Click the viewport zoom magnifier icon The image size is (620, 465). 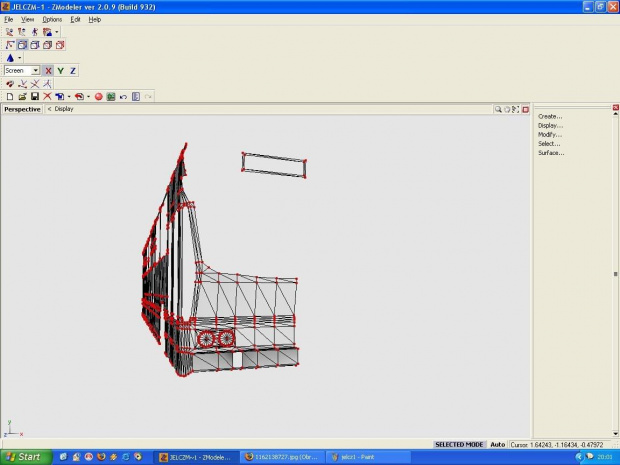coord(498,109)
